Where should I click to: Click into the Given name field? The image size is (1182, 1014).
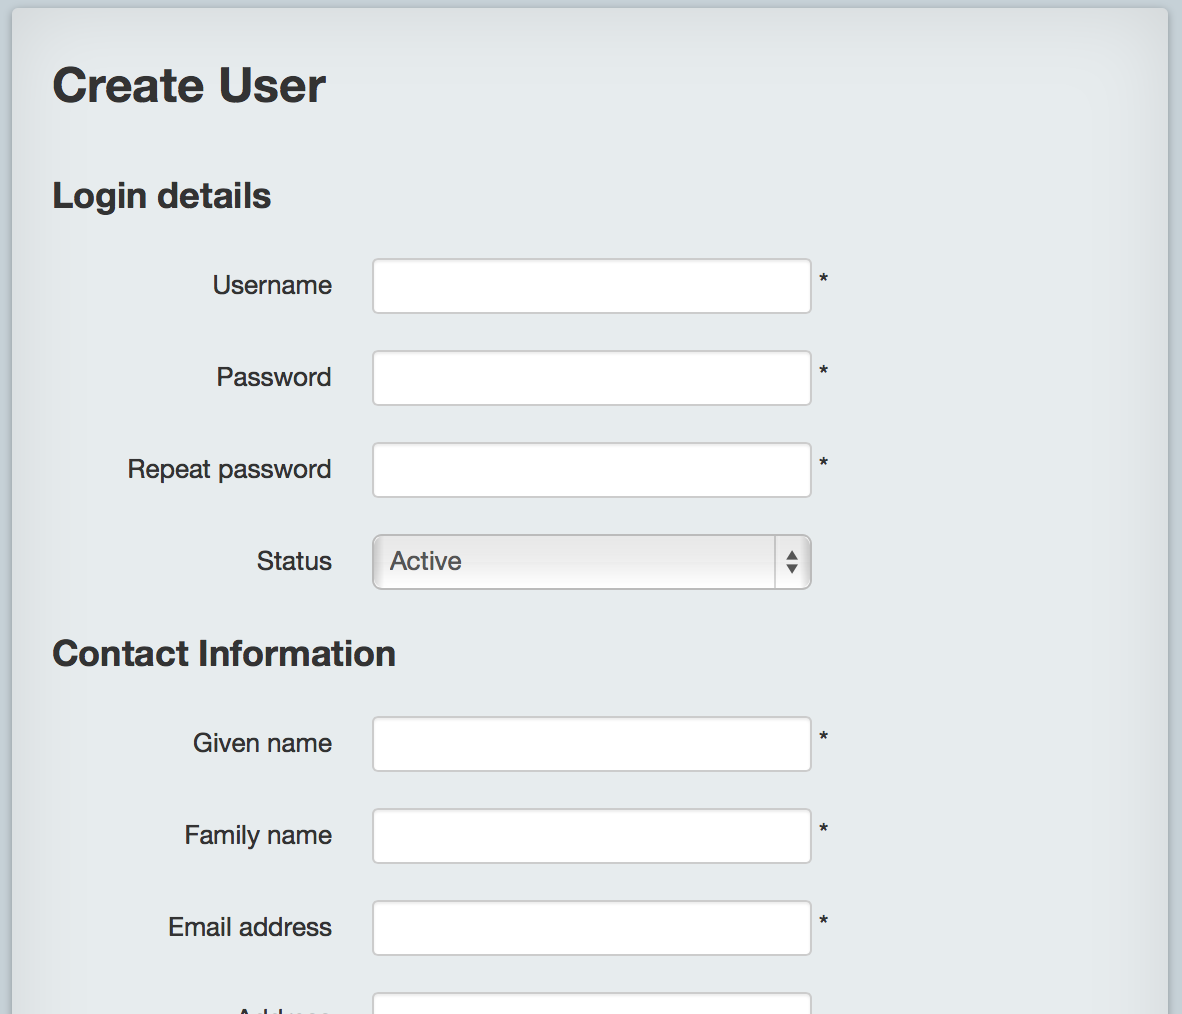[x=592, y=744]
